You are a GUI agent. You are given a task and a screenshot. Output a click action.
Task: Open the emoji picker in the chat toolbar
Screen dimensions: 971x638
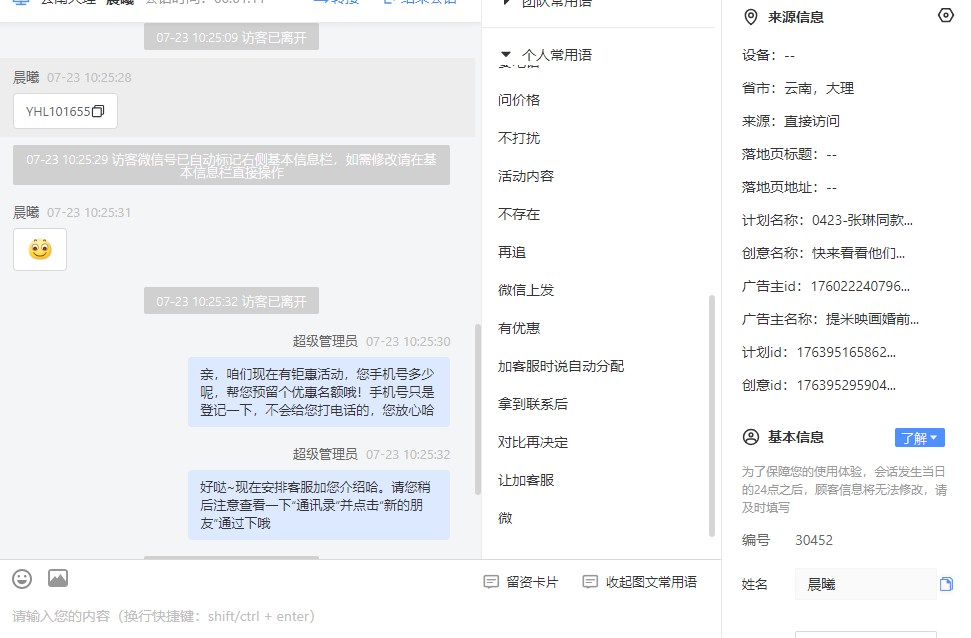22,579
